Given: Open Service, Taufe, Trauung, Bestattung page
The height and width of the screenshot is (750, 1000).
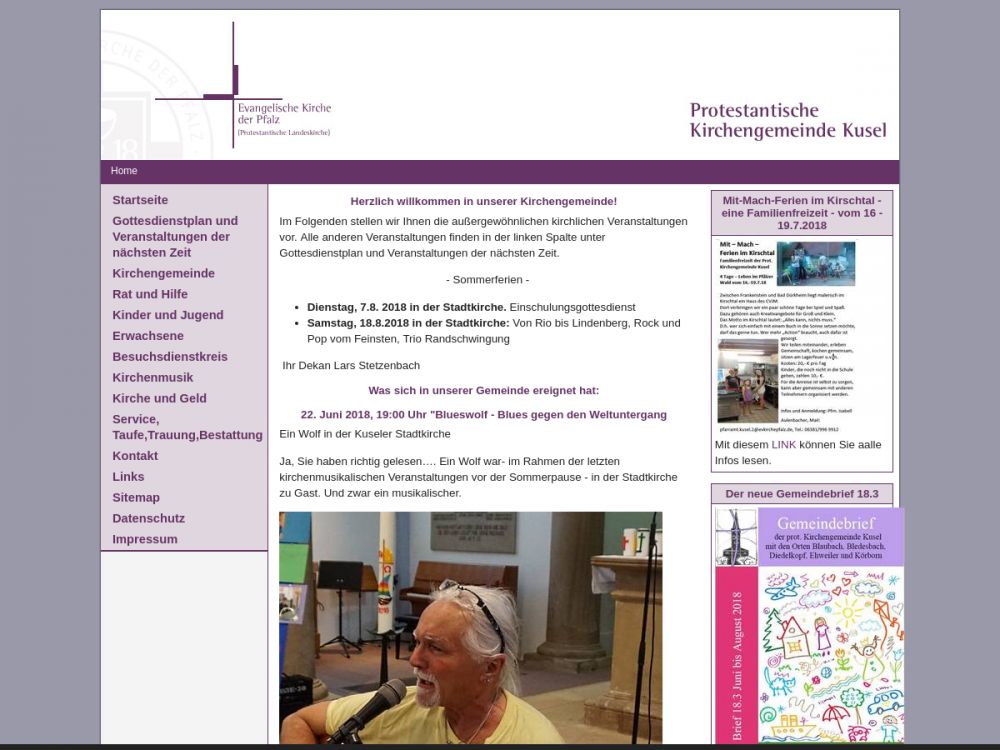Looking at the screenshot, I should (x=187, y=427).
